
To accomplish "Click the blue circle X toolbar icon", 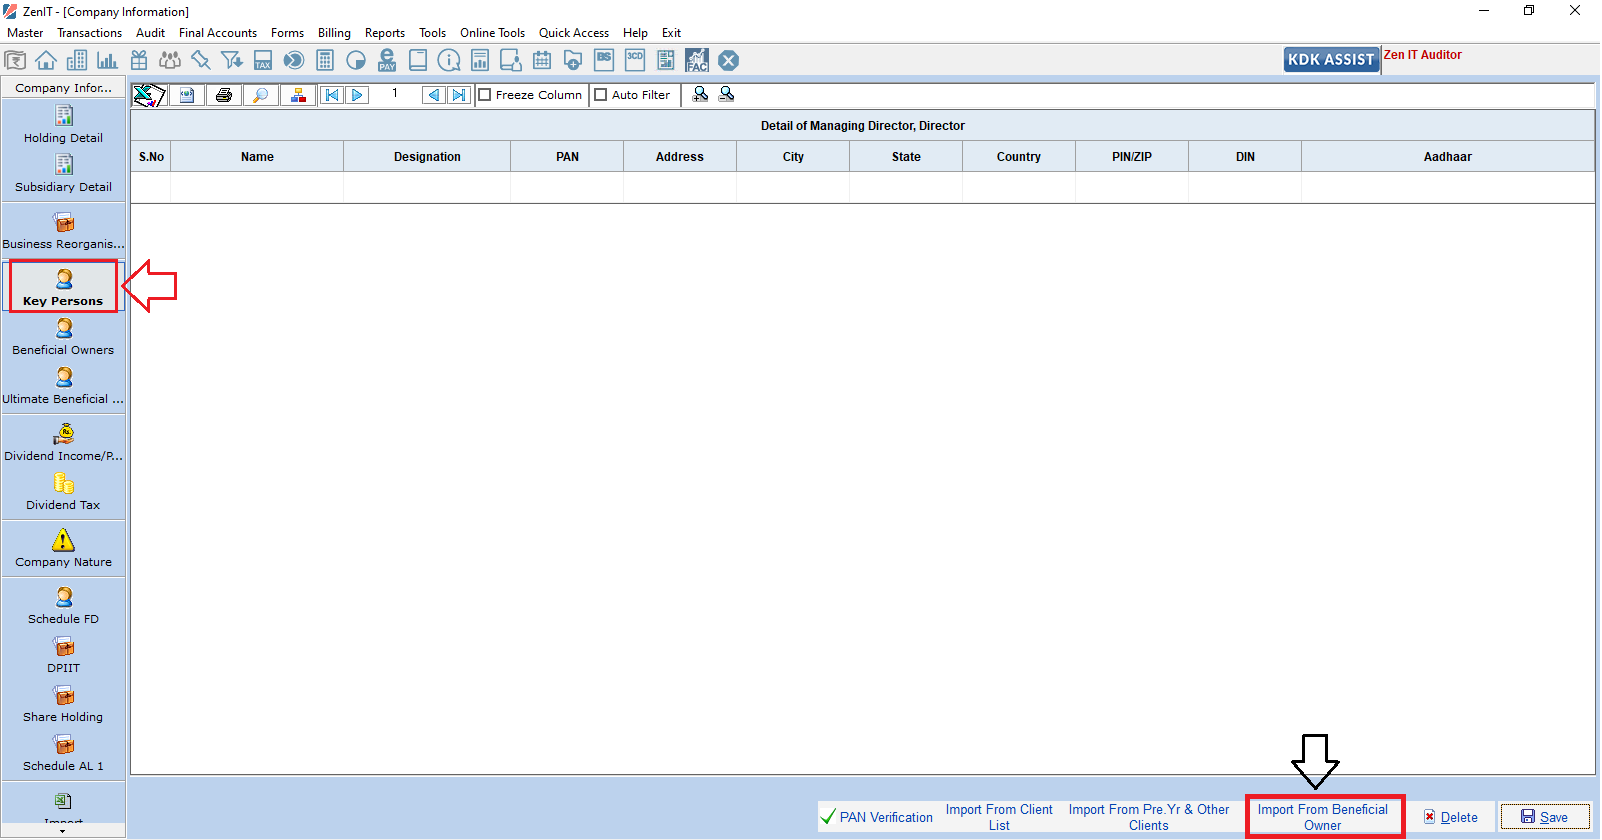I will click(x=729, y=60).
